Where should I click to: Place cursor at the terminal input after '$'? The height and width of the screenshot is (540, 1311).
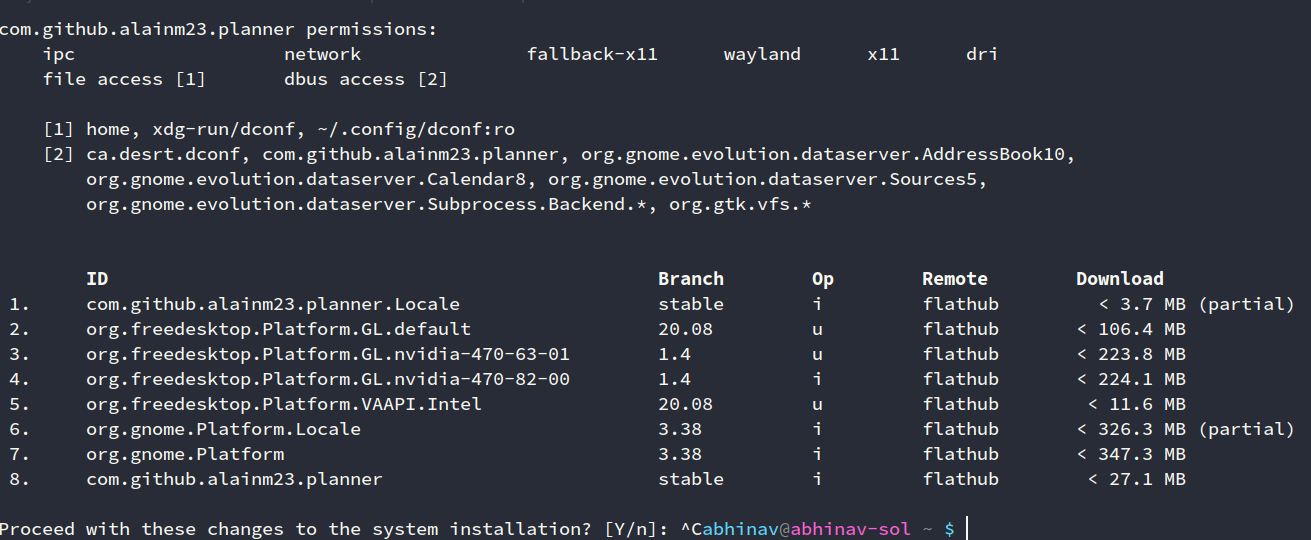point(969,529)
